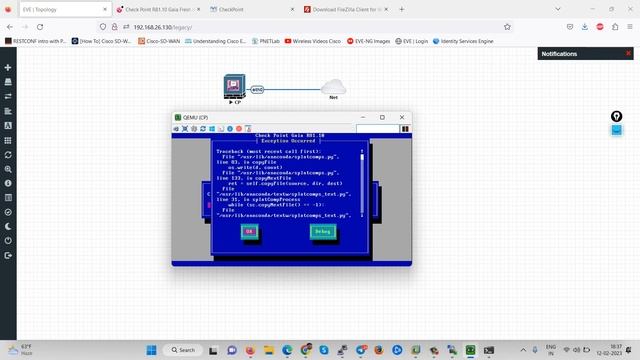Open the list all tabs dropdown
Image resolution: width=640 pixels, height=360 pixels.
click(x=558, y=9)
